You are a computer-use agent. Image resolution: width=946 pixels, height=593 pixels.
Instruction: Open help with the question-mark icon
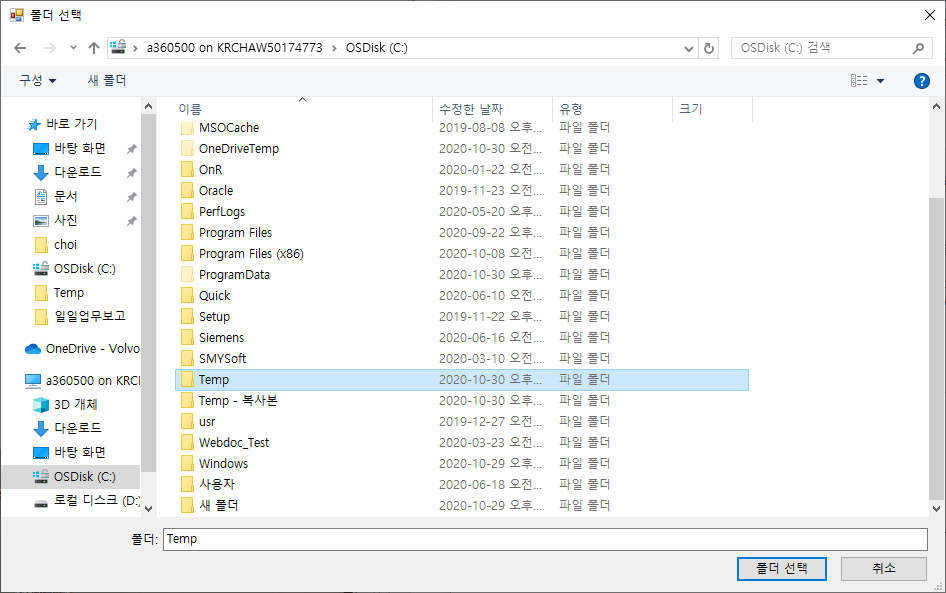pos(921,81)
